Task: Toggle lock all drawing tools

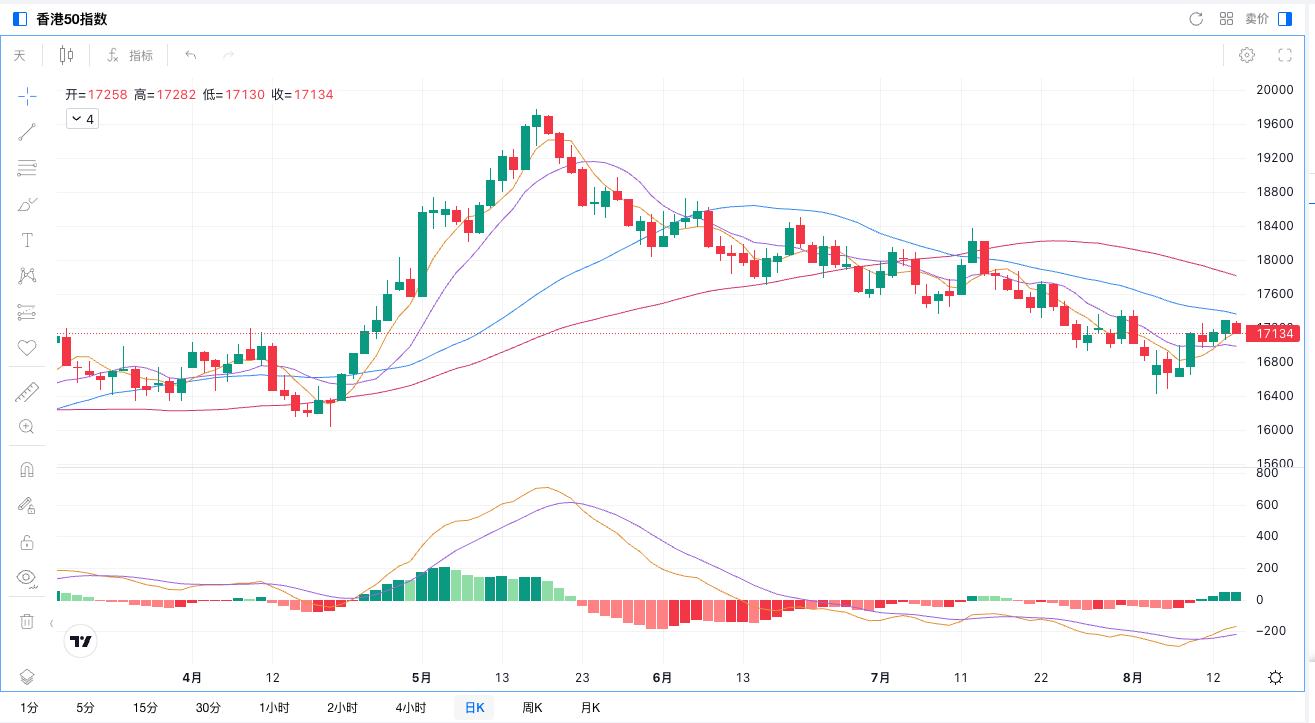Action: coord(27,542)
